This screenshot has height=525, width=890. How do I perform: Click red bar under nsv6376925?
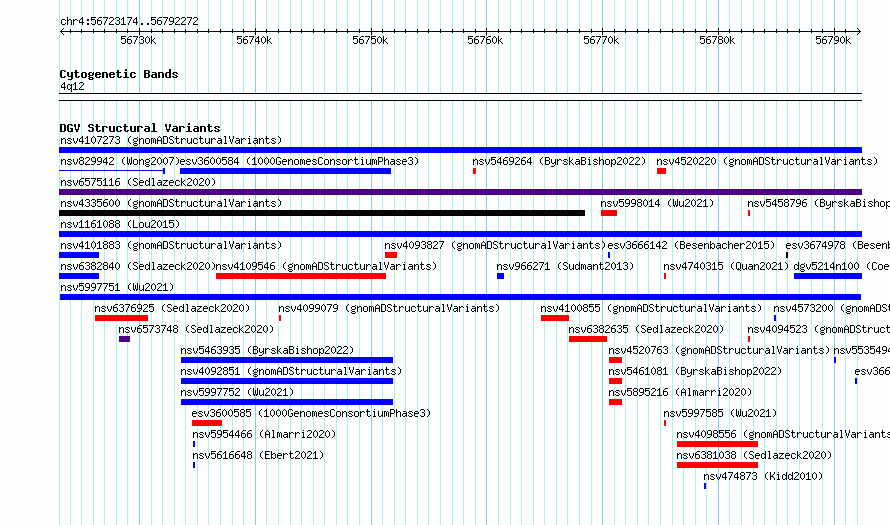pos(121,318)
